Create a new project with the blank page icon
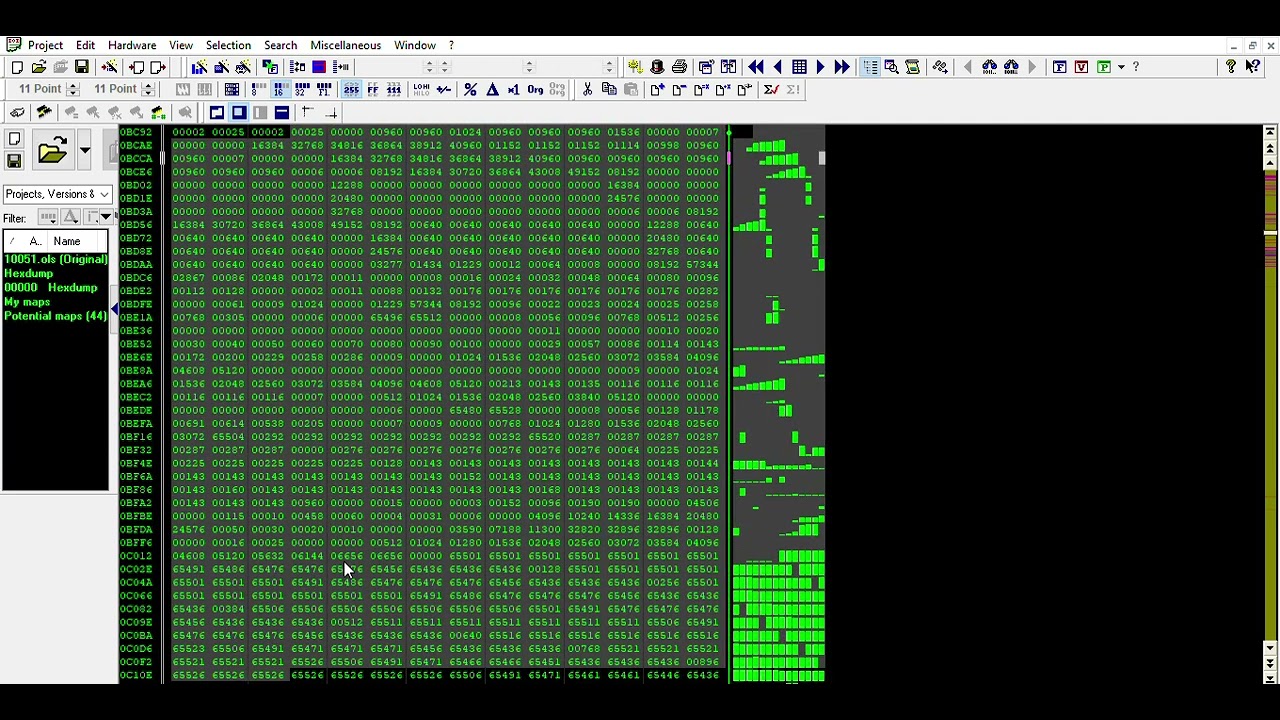 (17, 67)
